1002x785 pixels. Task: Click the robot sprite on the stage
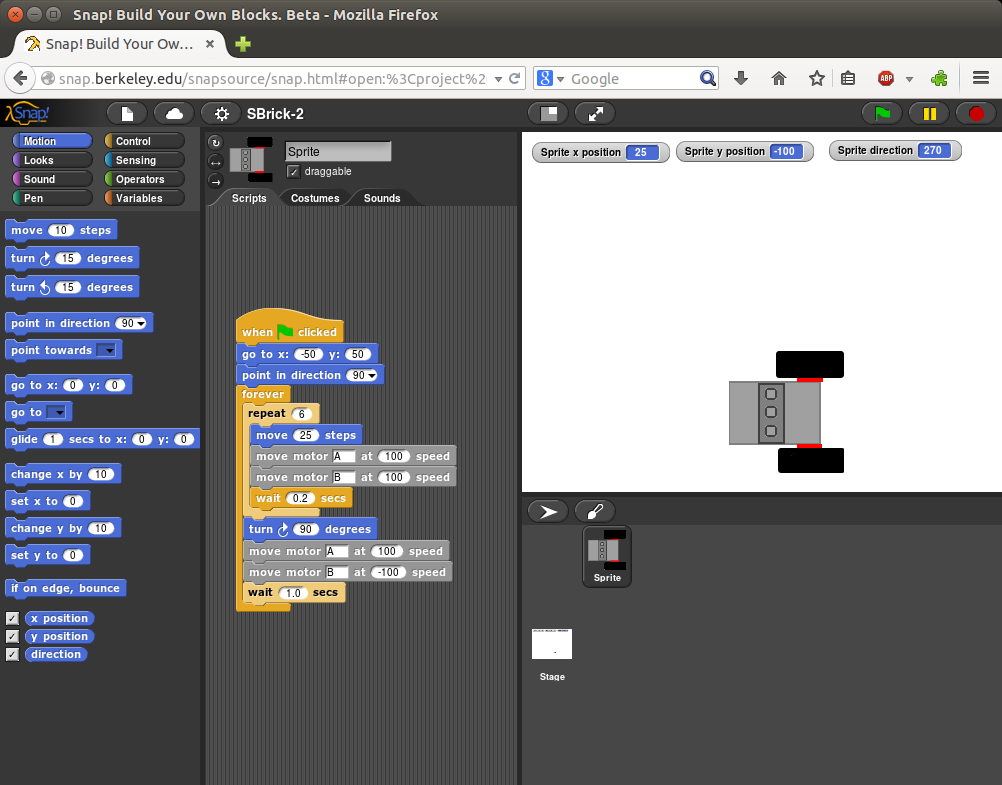787,412
